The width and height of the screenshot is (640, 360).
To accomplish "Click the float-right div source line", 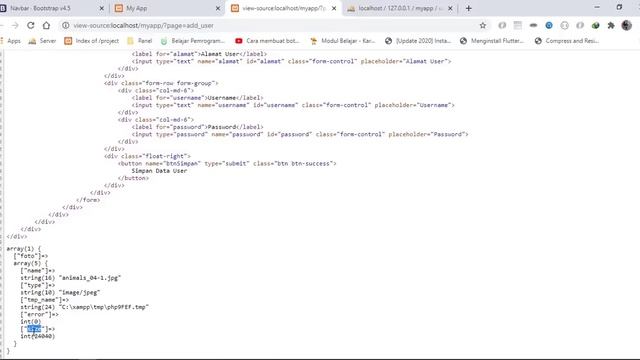I will (147, 156).
